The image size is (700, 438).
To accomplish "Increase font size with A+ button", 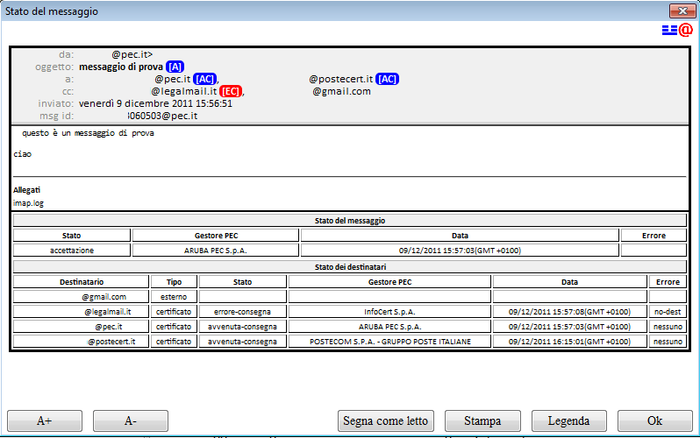I will click(x=45, y=421).
